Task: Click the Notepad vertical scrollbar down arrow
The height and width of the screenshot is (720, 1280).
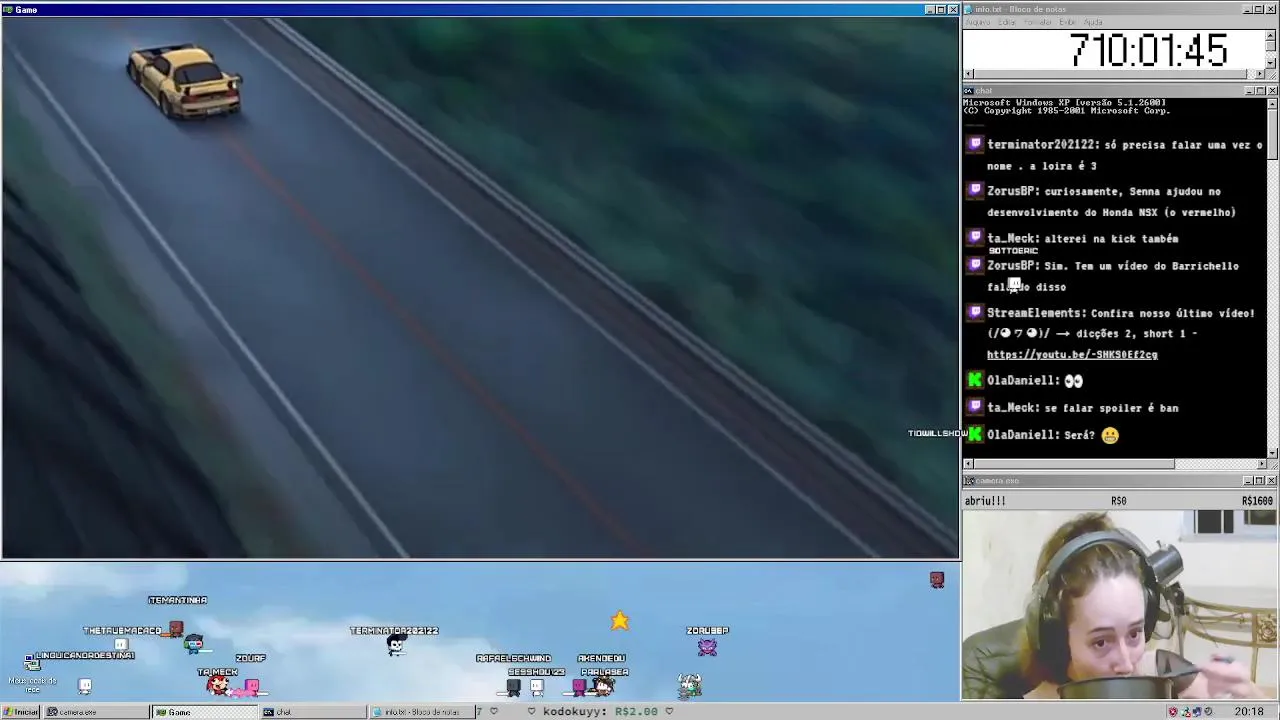Action: pyautogui.click(x=1271, y=63)
